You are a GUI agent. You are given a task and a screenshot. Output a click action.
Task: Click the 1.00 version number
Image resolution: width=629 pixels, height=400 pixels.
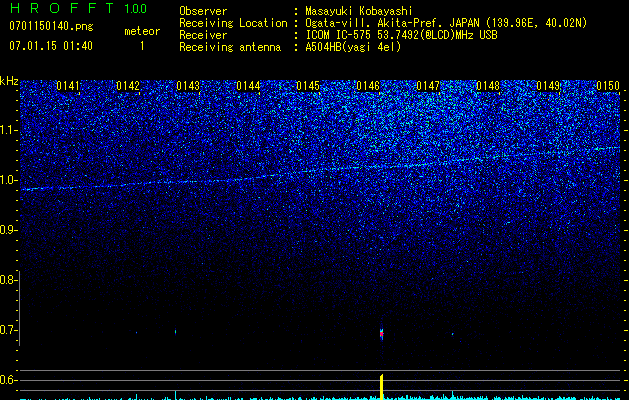(x=135, y=8)
